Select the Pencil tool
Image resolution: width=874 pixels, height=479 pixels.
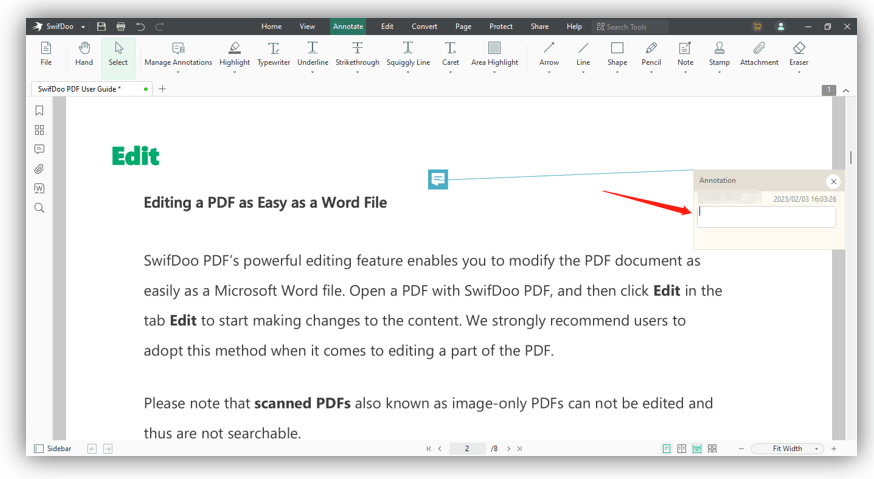point(651,54)
